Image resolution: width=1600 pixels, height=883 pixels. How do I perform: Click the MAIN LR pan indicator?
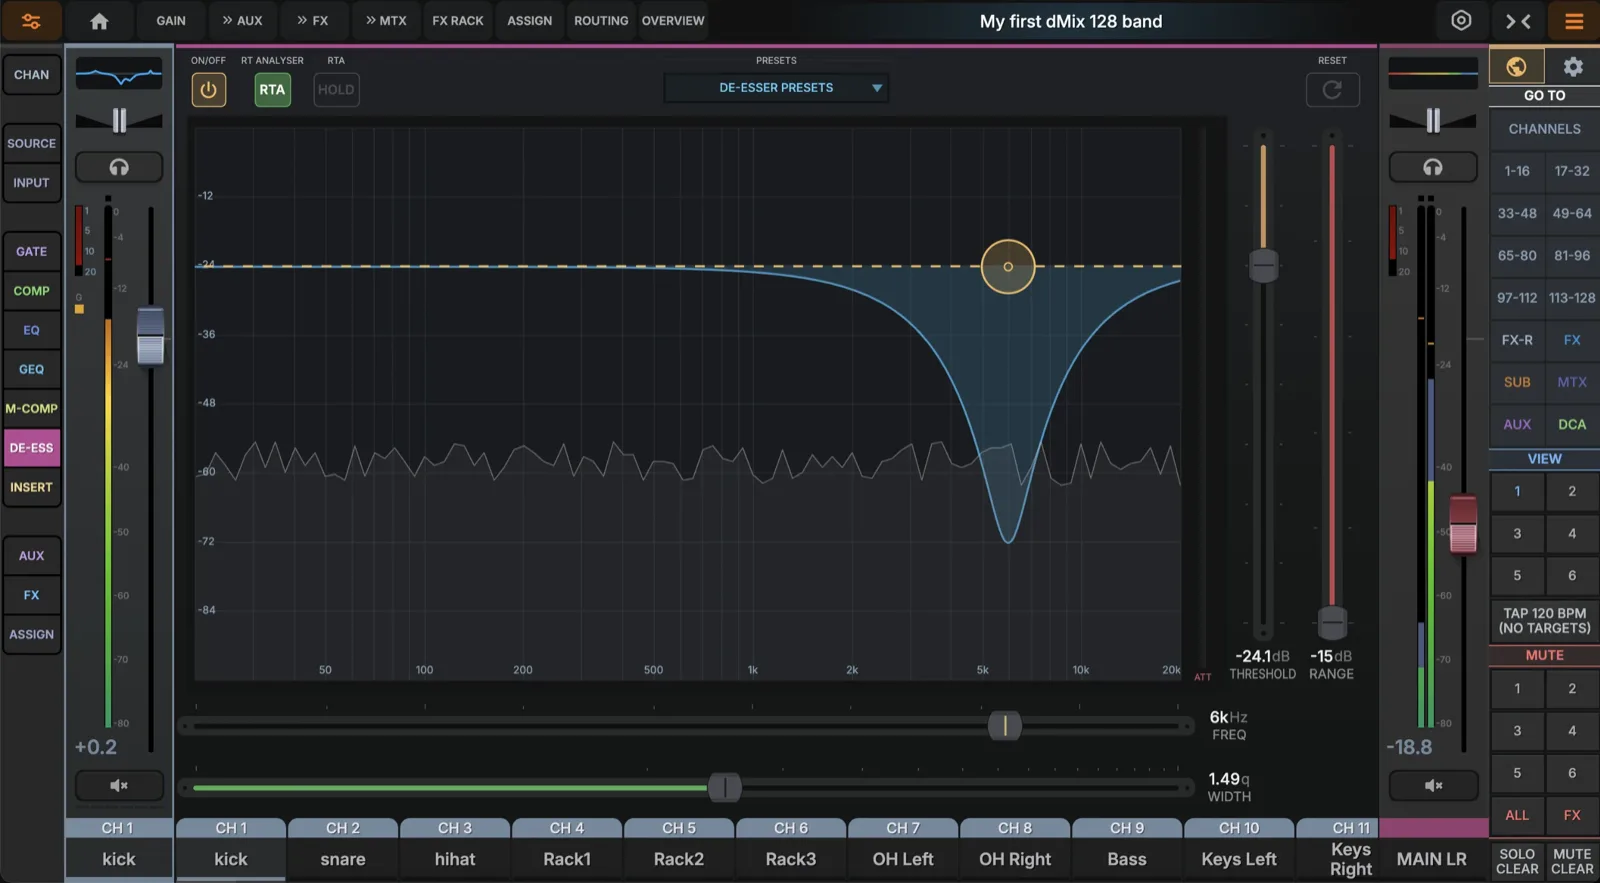(1433, 121)
